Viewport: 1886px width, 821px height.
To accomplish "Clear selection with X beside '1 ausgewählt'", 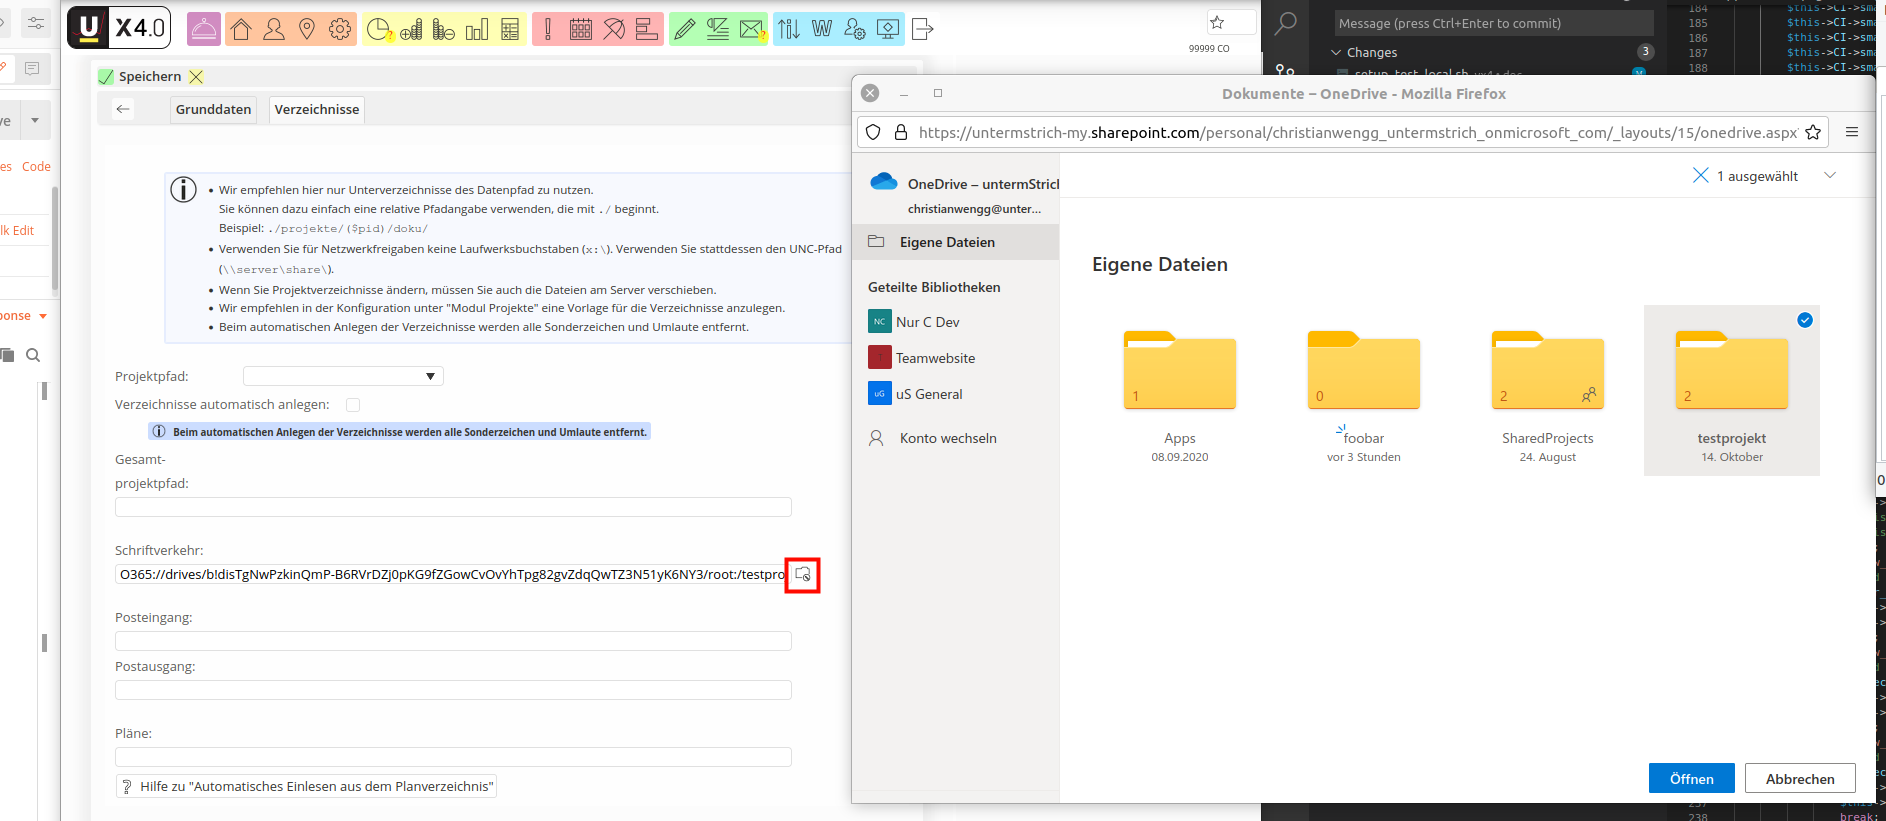I will [x=1700, y=176].
